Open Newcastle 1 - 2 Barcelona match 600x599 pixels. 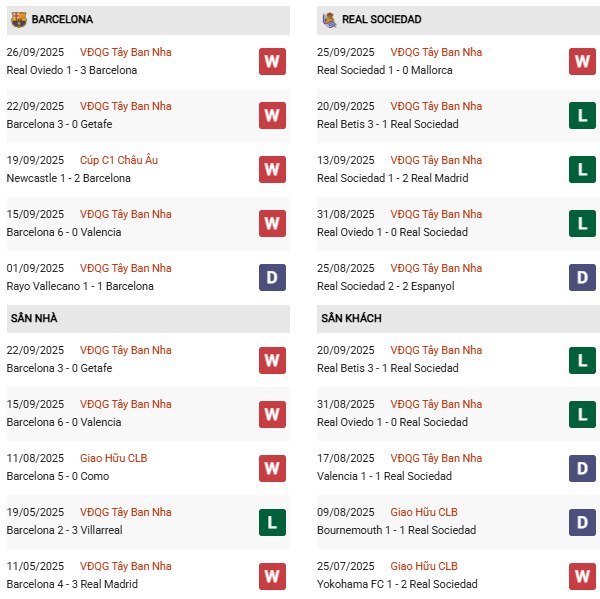click(68, 178)
